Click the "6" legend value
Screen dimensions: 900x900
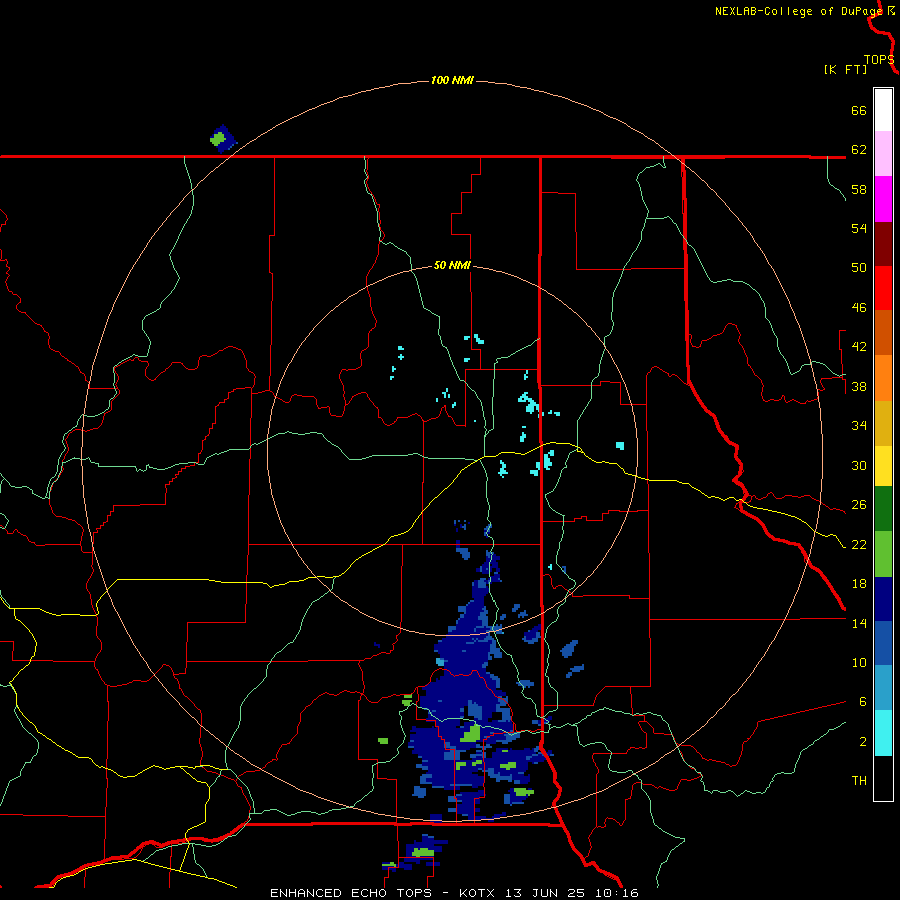(x=863, y=701)
